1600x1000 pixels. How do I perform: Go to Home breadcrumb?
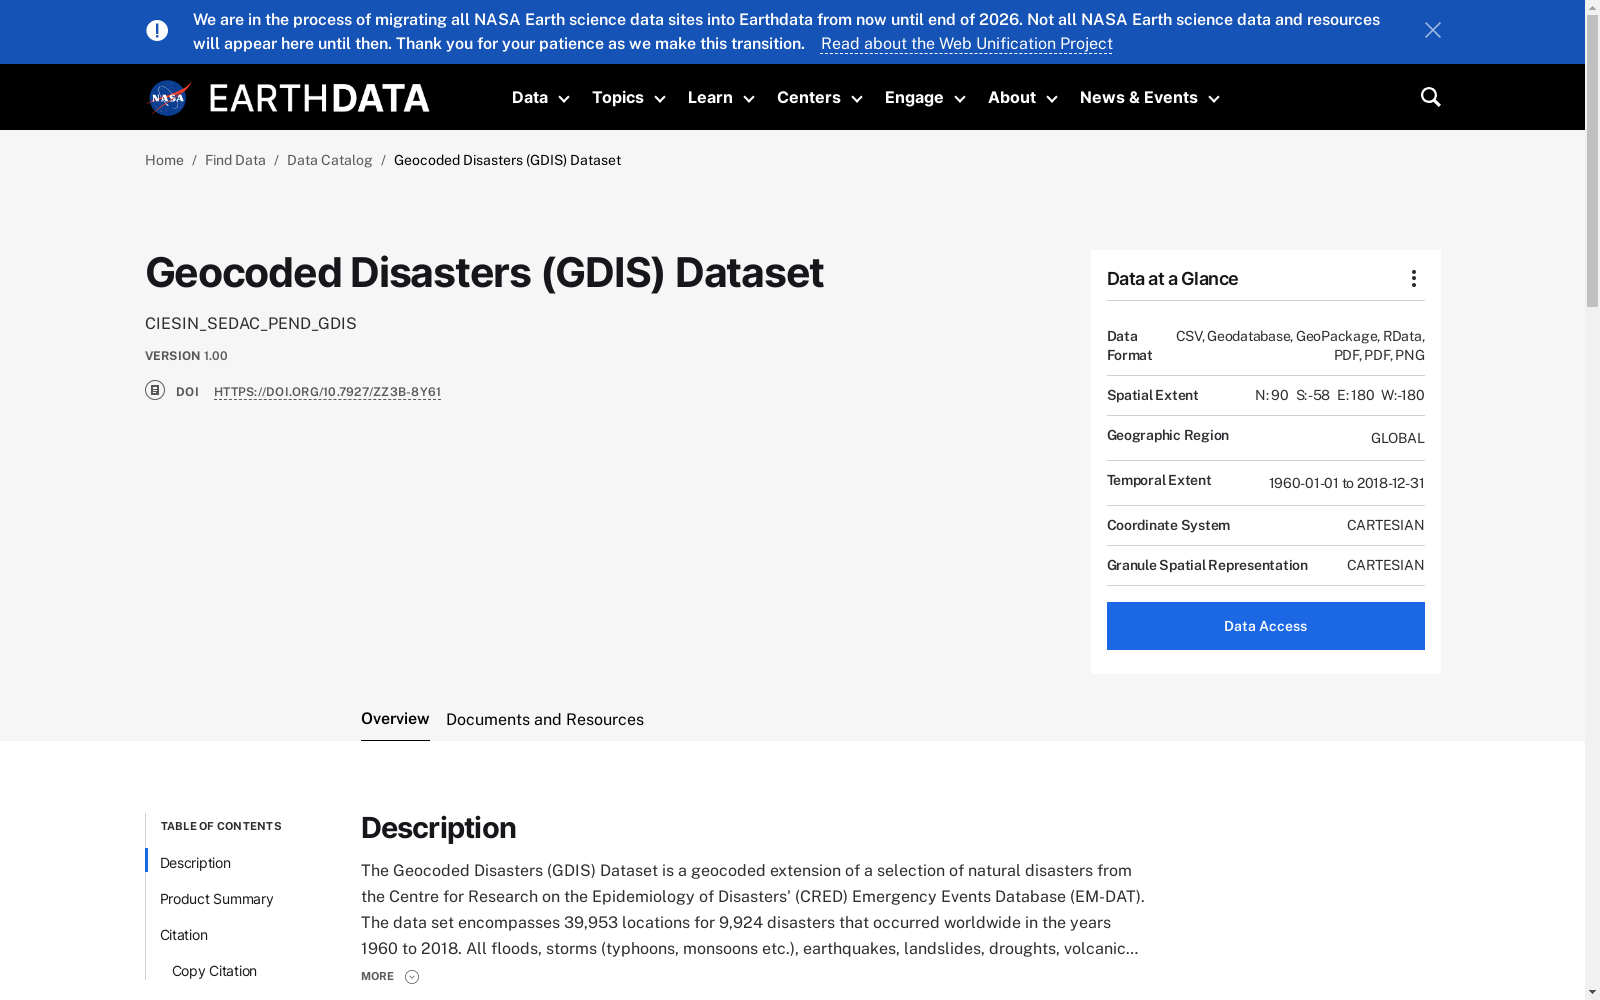tap(164, 160)
